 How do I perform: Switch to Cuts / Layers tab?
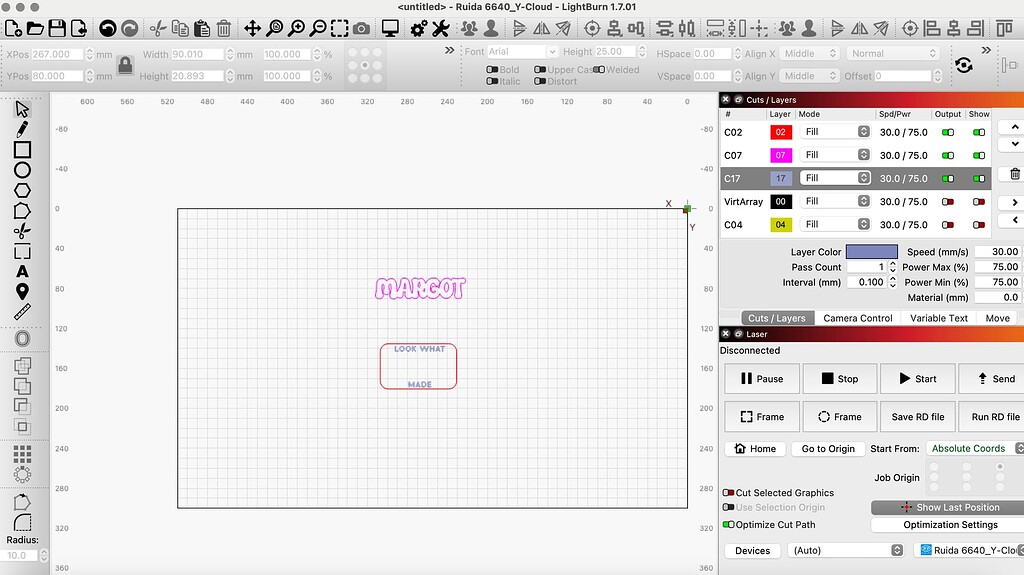click(x=776, y=318)
